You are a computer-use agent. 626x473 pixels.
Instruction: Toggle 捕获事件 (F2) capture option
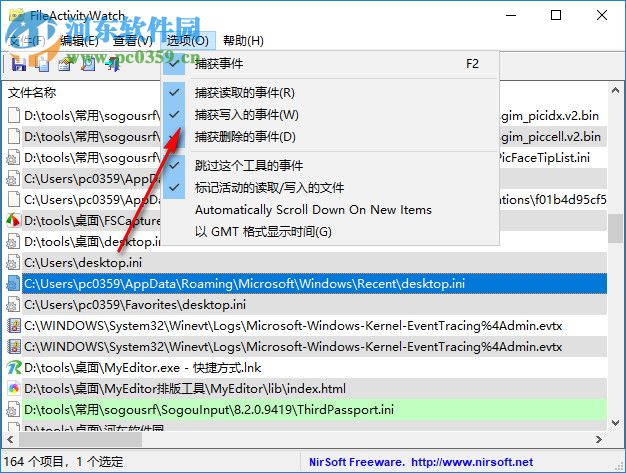(x=331, y=64)
